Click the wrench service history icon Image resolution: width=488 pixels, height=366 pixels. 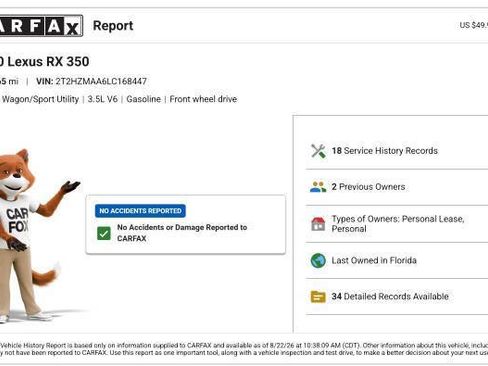[x=318, y=151]
